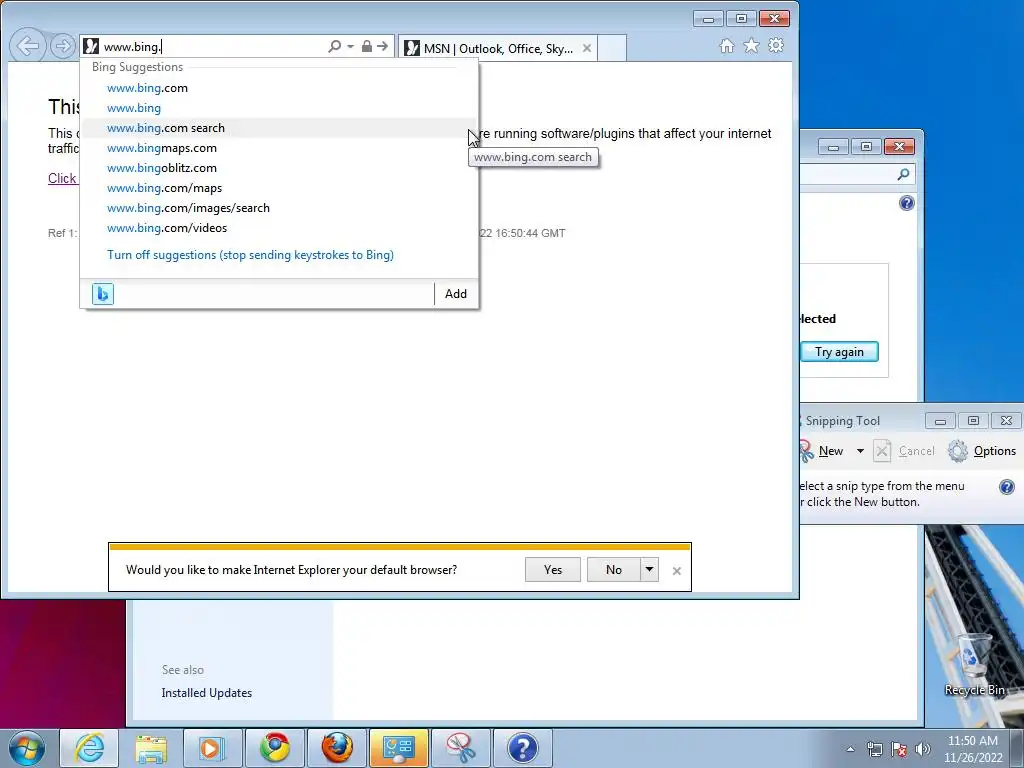Click the search magnifier in background window
This screenshot has height=768, width=1024.
[903, 174]
